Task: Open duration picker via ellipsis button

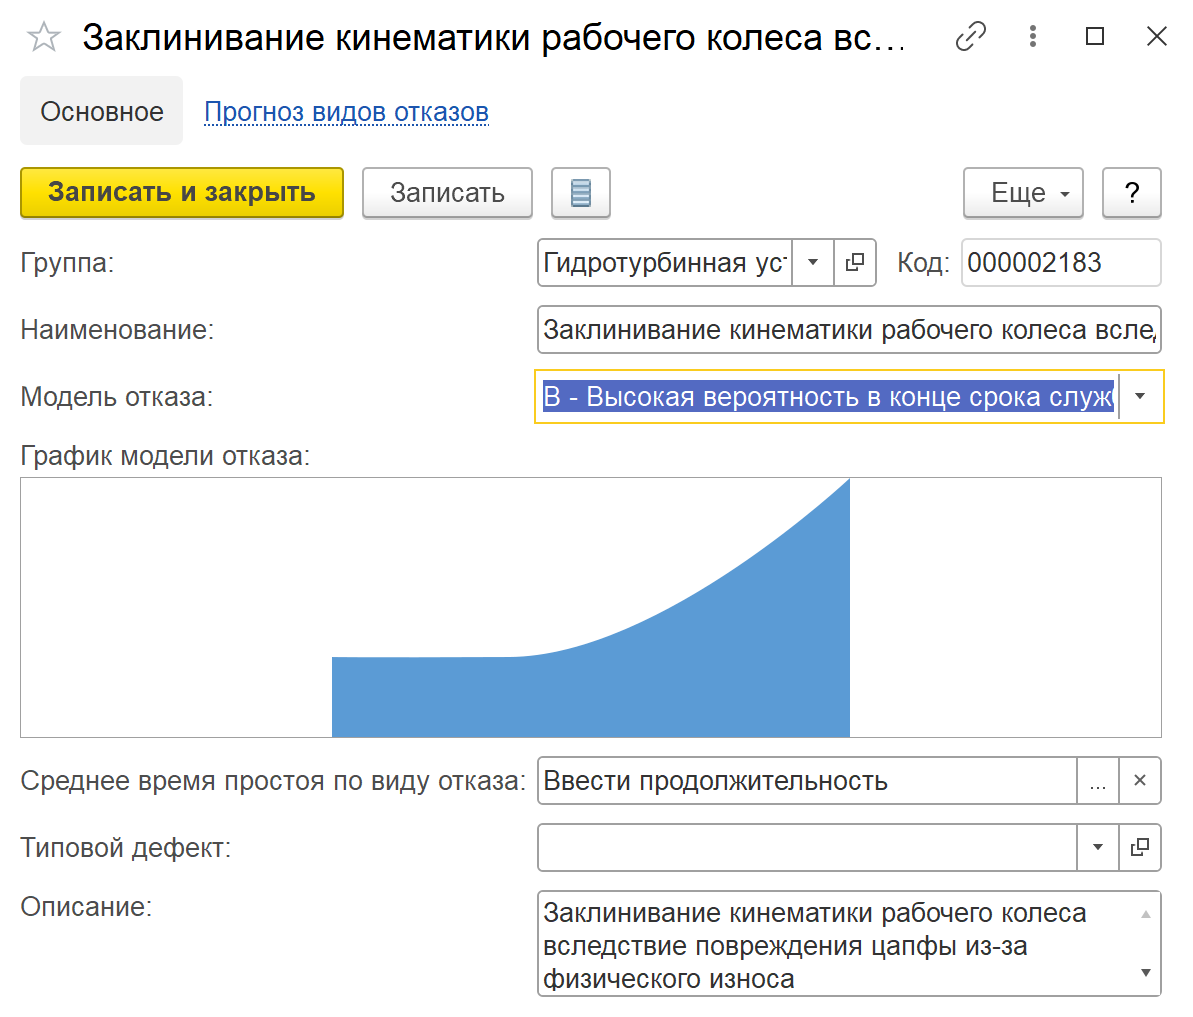Action: [x=1098, y=781]
